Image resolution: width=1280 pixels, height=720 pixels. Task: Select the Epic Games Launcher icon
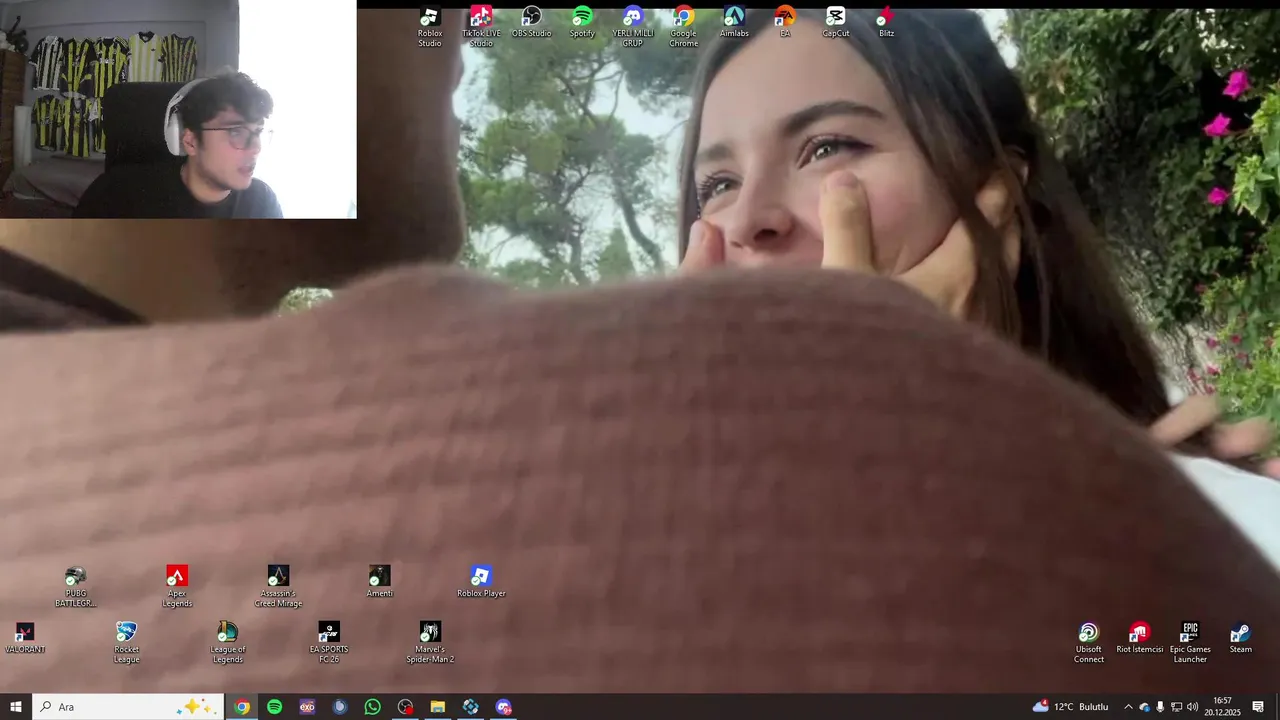1190,643
